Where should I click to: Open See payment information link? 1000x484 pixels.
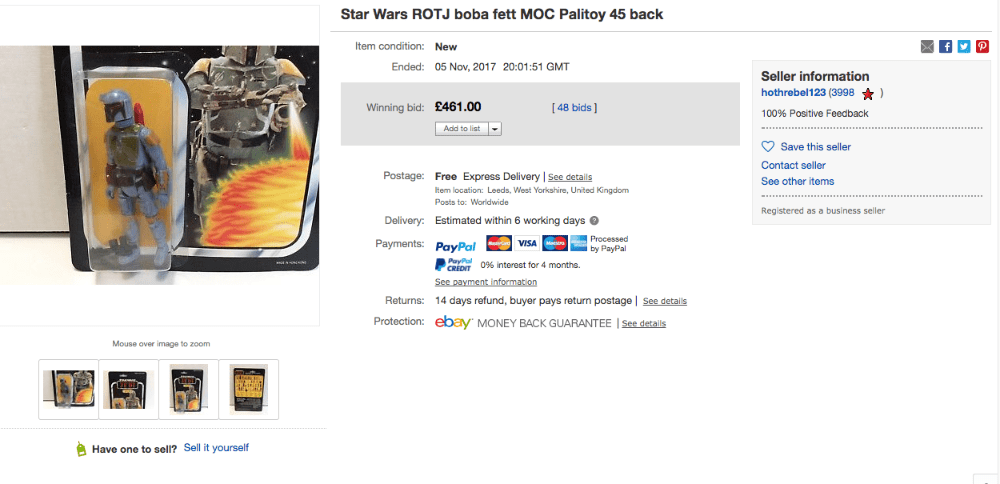(486, 282)
